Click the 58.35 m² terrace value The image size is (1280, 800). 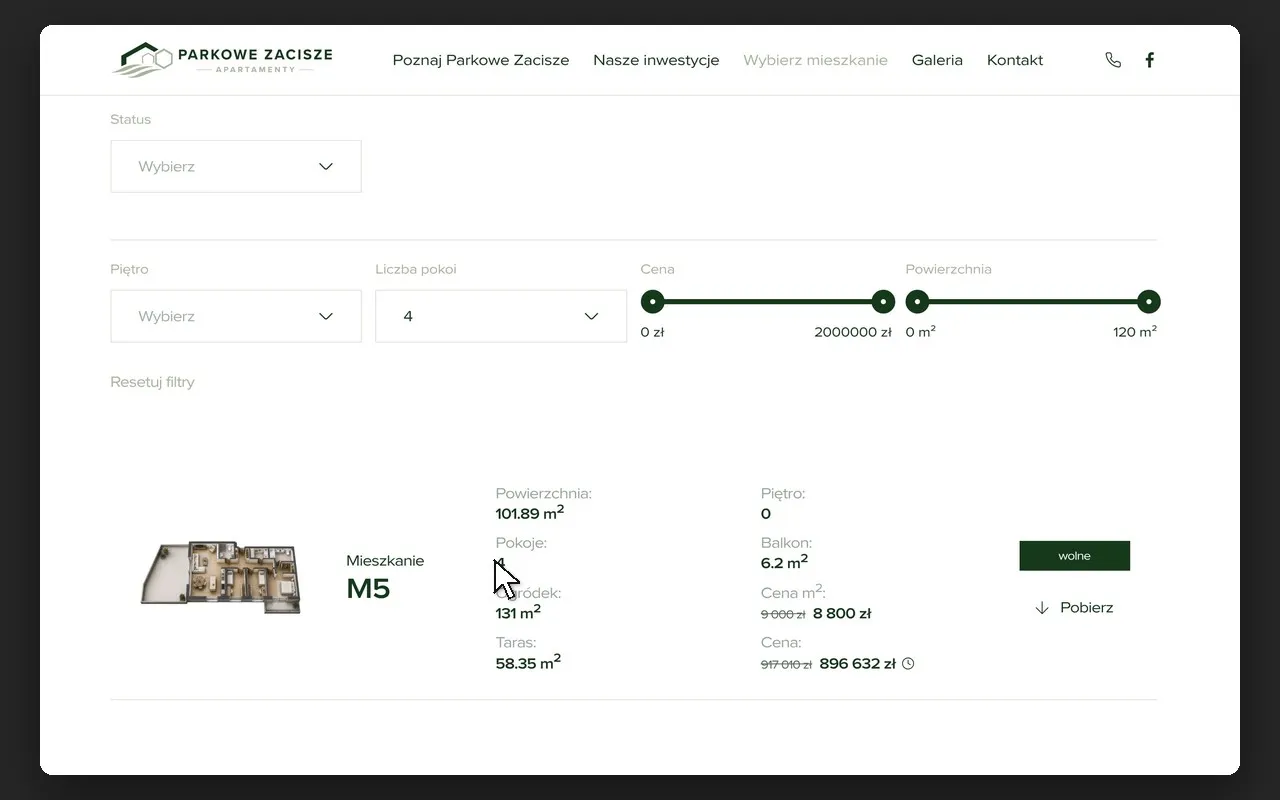[528, 662]
